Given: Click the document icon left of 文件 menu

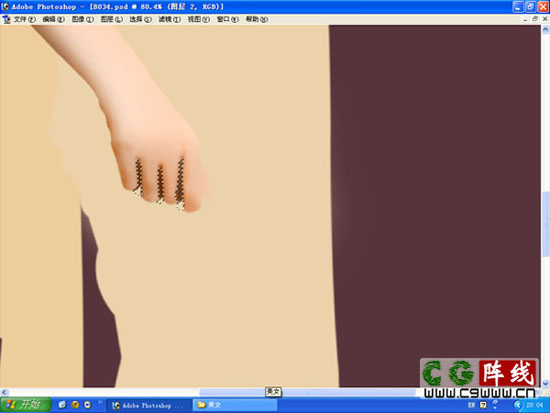Looking at the screenshot, I should point(6,20).
